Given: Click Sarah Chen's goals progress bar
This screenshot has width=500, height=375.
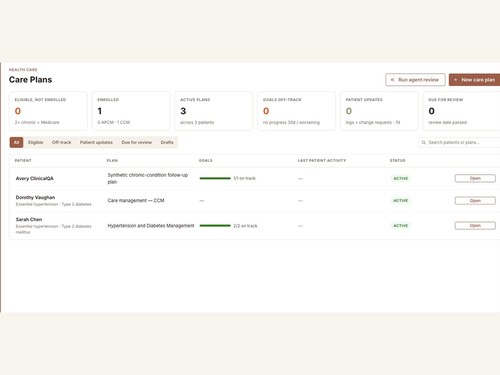Looking at the screenshot, I should click(x=215, y=226).
